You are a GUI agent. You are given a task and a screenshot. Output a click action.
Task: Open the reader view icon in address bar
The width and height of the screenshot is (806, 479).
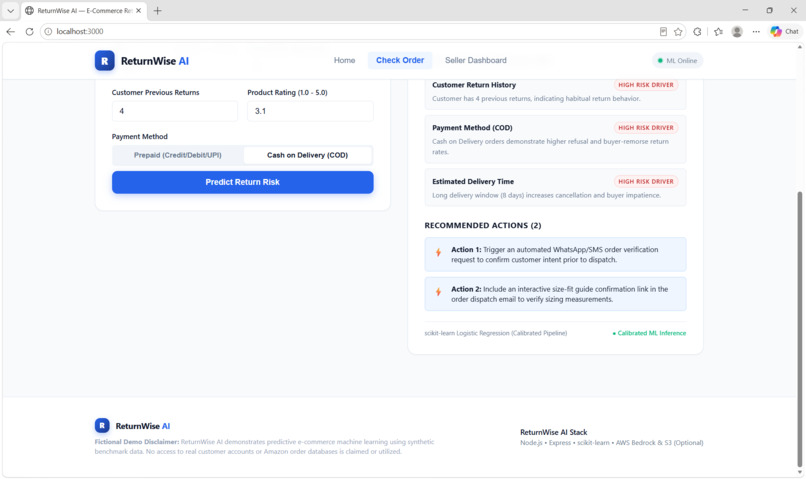[663, 31]
